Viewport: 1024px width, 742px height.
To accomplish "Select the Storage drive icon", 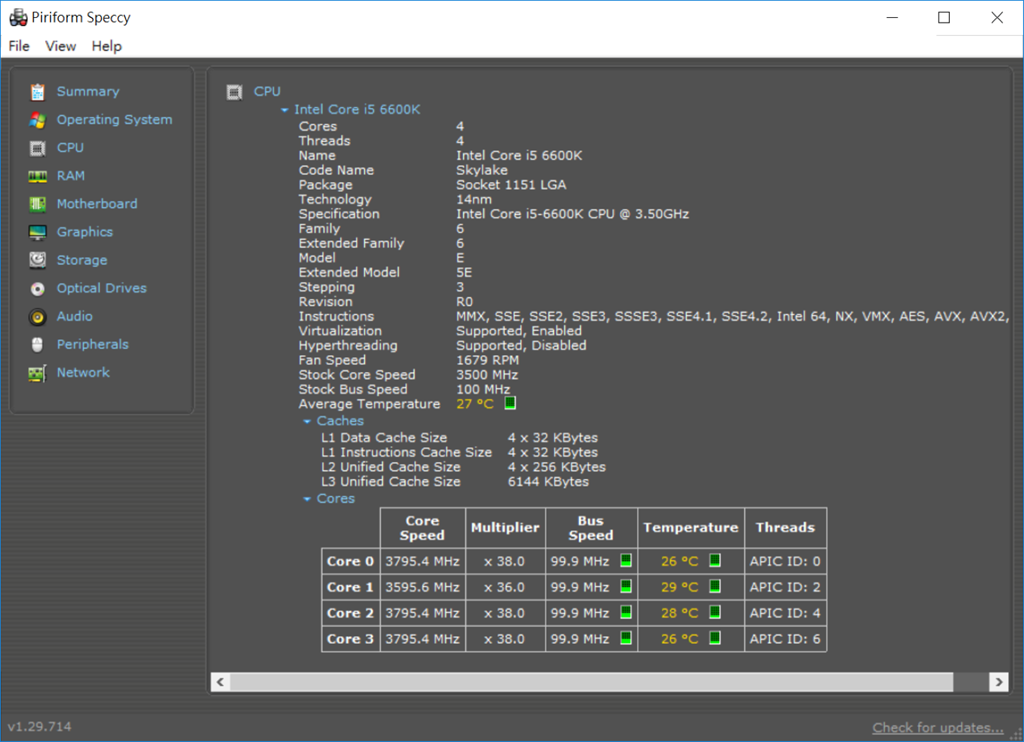I will tap(38, 260).
